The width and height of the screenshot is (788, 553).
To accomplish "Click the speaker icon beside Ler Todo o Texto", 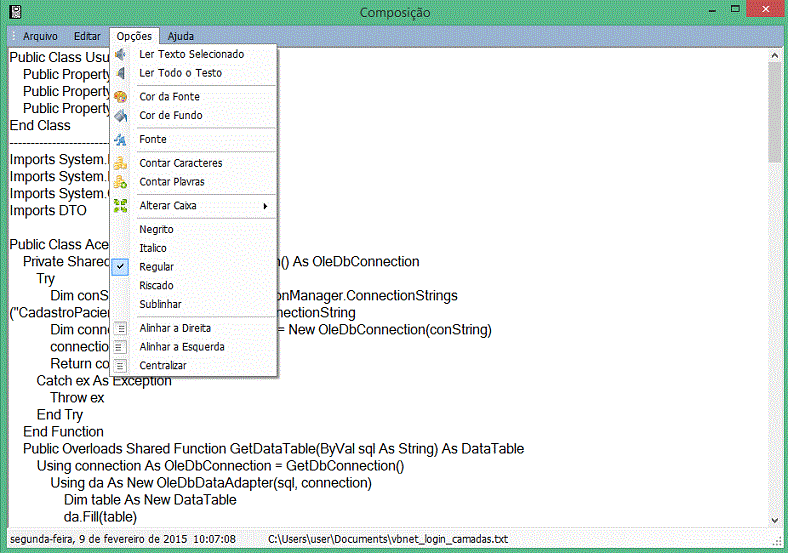I will [121, 73].
